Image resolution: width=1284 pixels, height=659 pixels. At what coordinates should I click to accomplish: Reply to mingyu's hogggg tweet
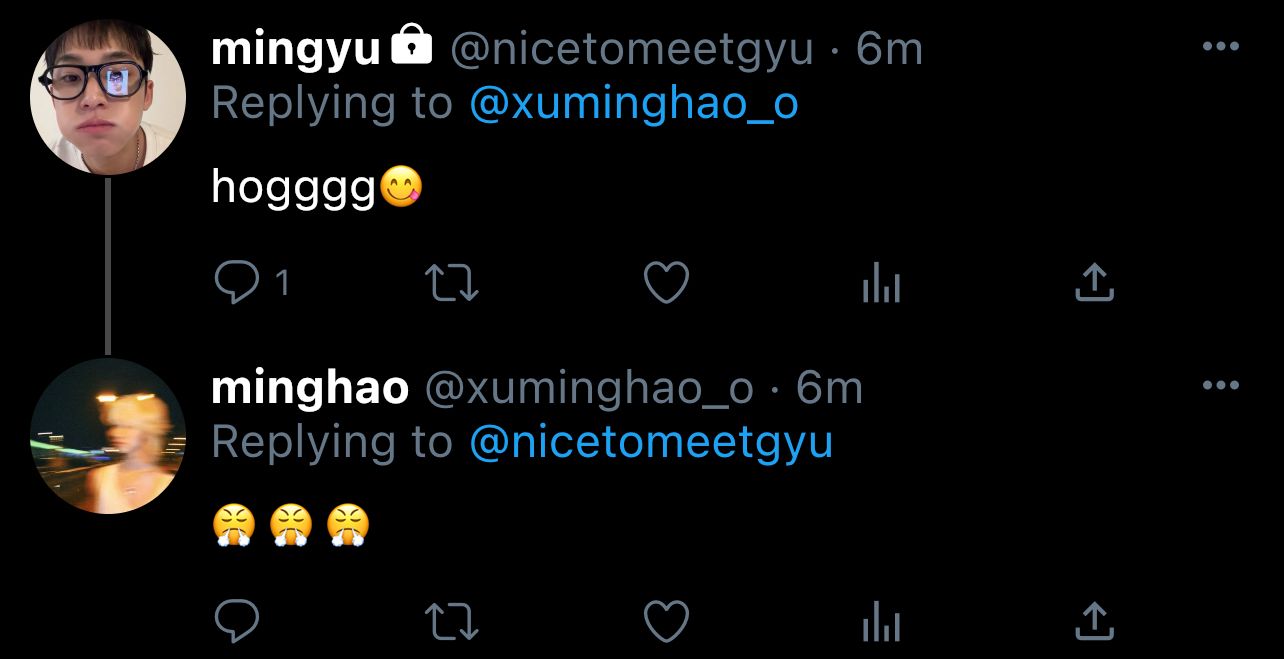237,284
